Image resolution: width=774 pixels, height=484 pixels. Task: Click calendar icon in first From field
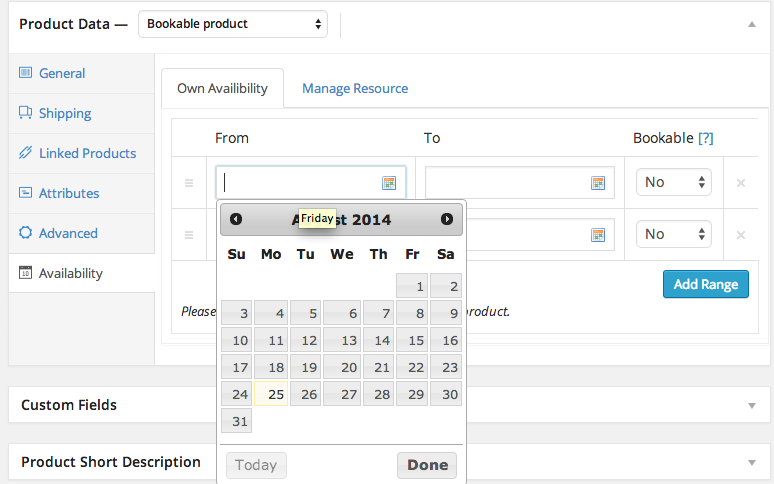click(389, 183)
